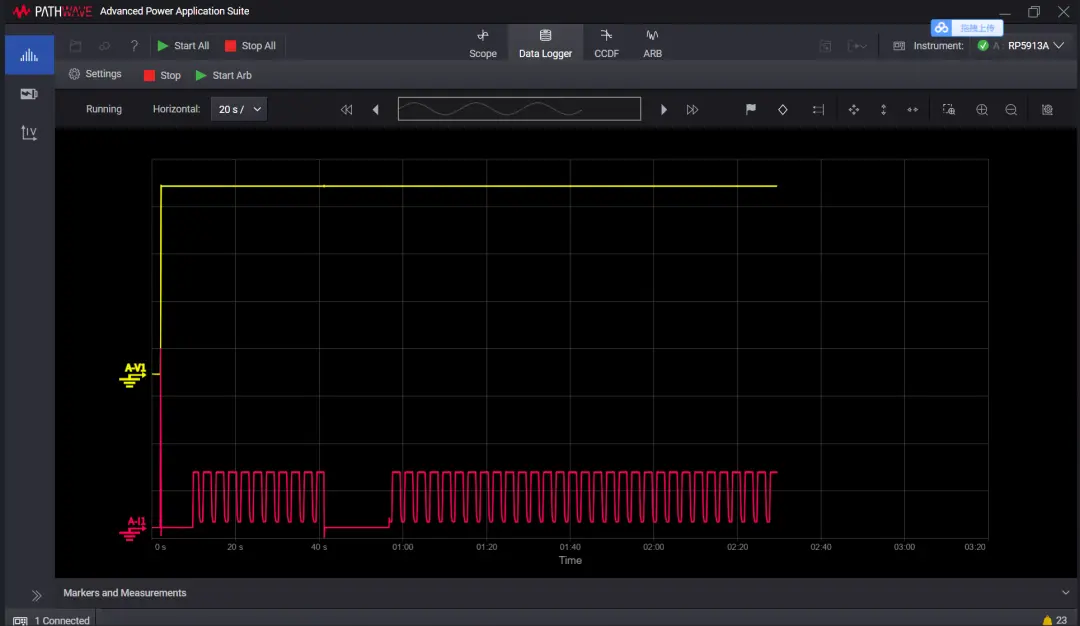Select the vertical double-arrow tool

[883, 110]
